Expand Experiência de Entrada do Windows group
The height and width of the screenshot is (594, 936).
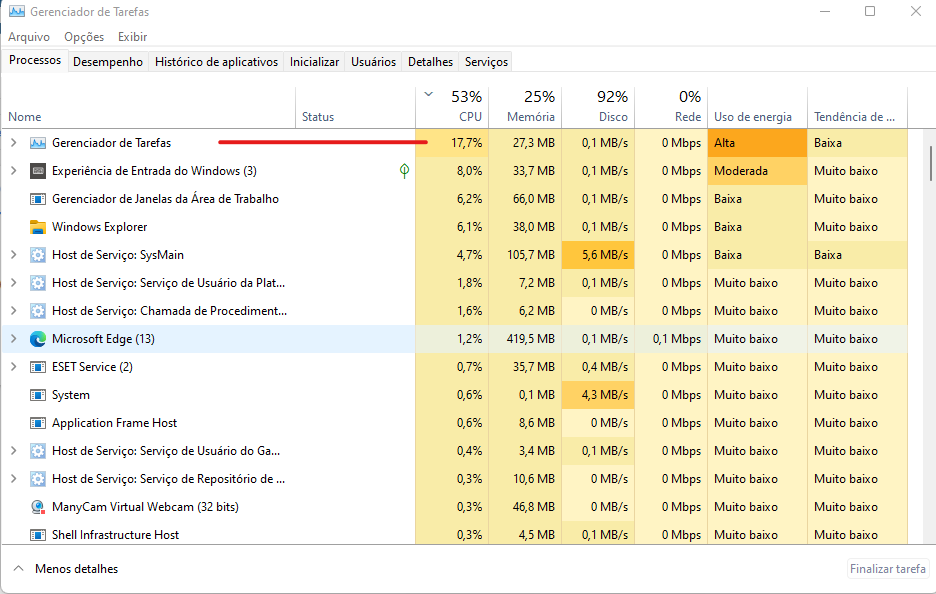tap(14, 171)
